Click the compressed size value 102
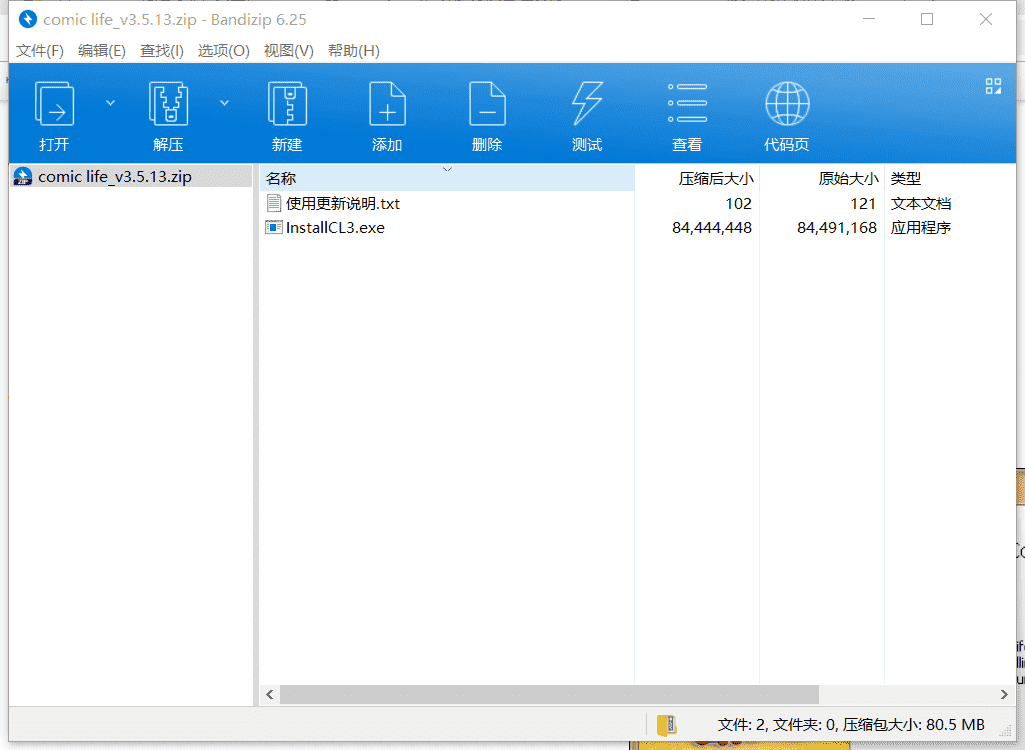This screenshot has height=750, width=1025. click(x=739, y=203)
